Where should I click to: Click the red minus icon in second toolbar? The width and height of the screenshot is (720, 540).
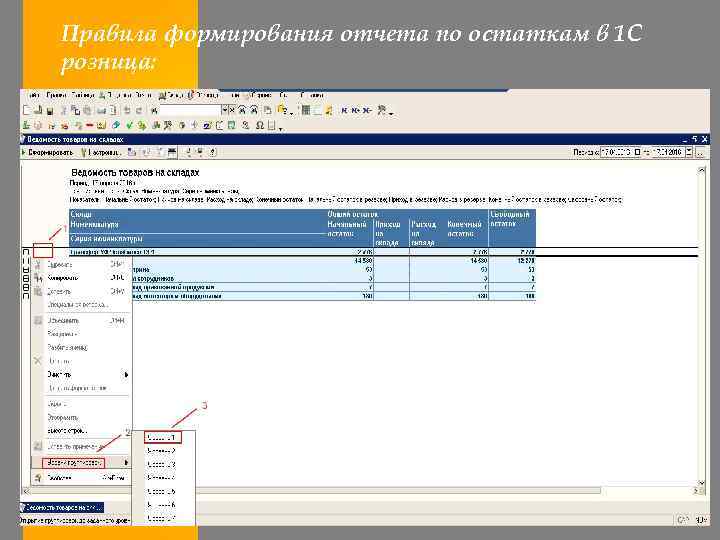(90, 125)
